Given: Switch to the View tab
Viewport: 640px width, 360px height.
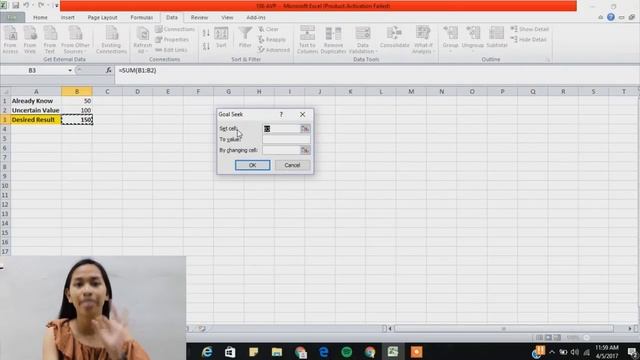Looking at the screenshot, I should (227, 18).
